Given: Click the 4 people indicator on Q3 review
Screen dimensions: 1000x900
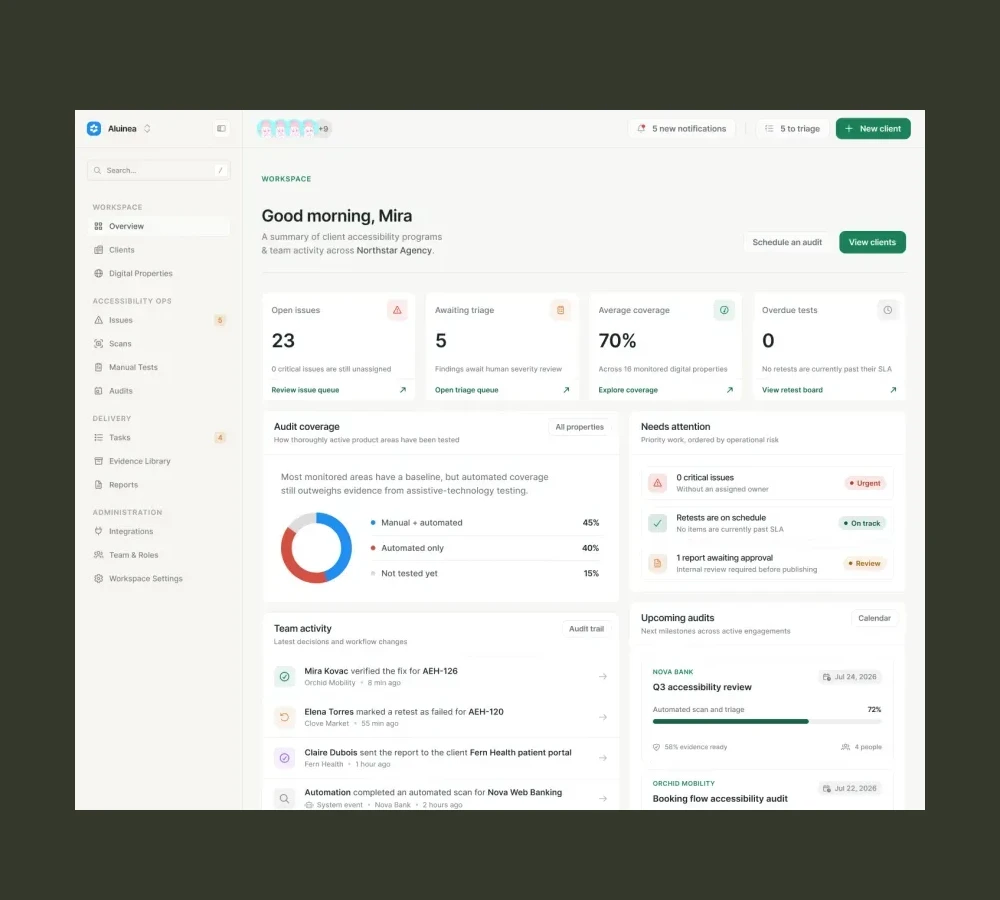Looking at the screenshot, I should point(862,746).
